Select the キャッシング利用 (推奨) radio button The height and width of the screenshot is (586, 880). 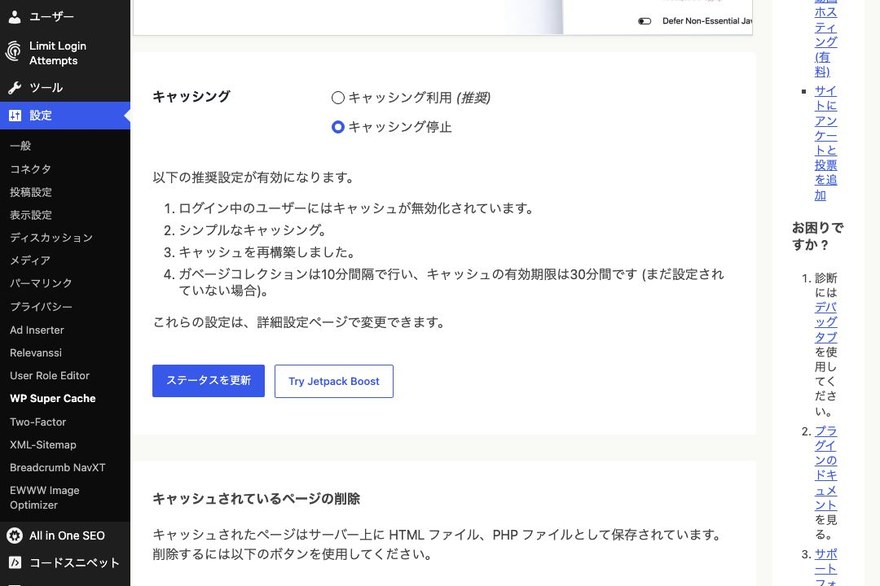point(338,98)
